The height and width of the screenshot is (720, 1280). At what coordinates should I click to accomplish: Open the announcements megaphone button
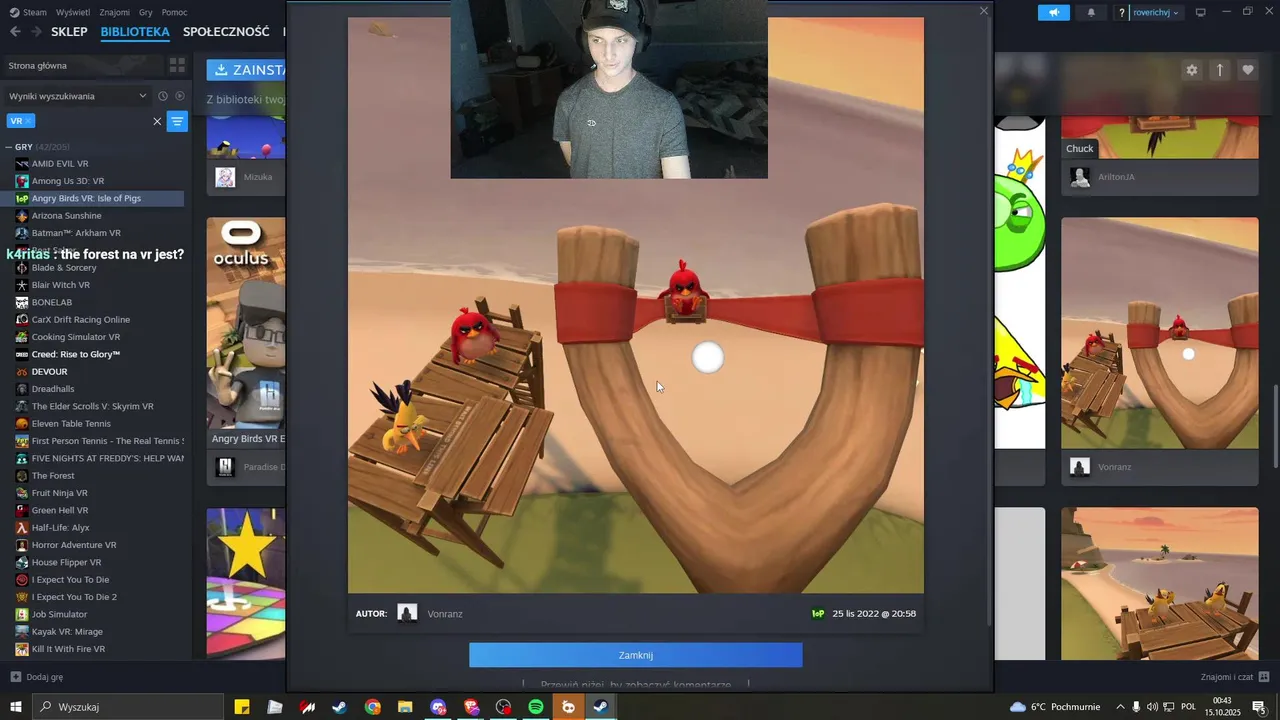tap(1054, 12)
